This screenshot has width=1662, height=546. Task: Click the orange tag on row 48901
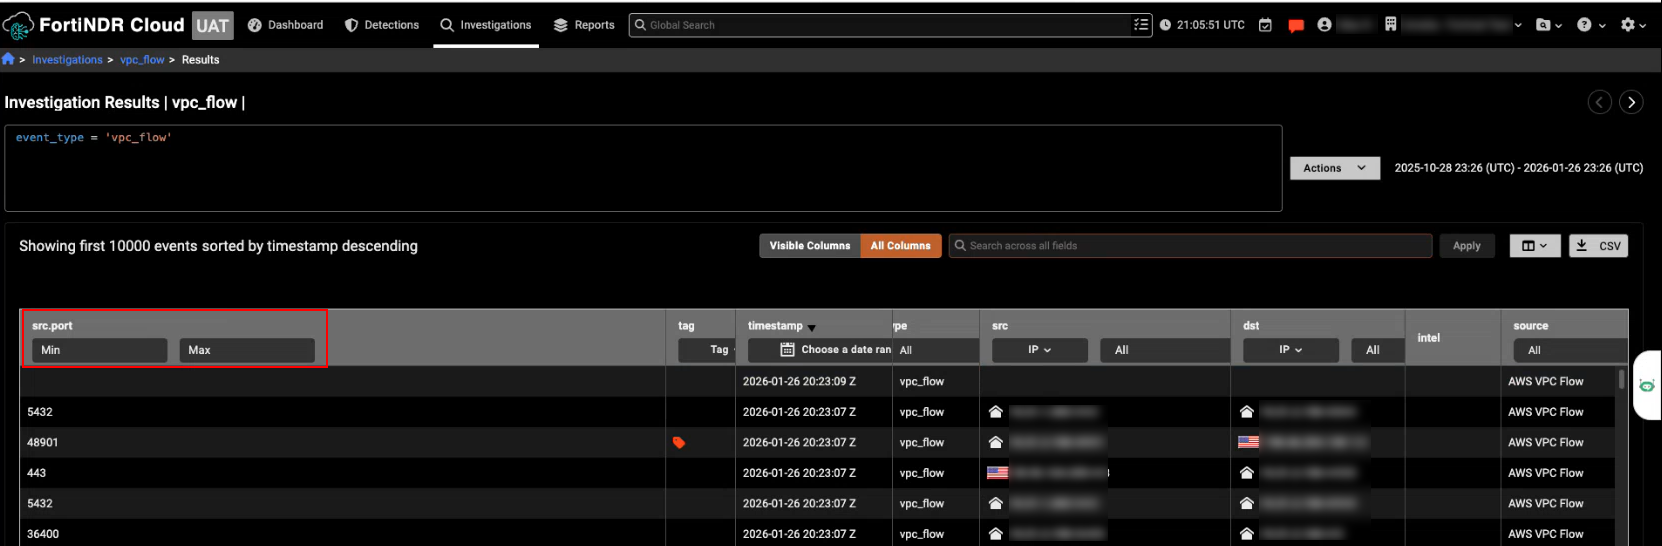click(x=679, y=443)
